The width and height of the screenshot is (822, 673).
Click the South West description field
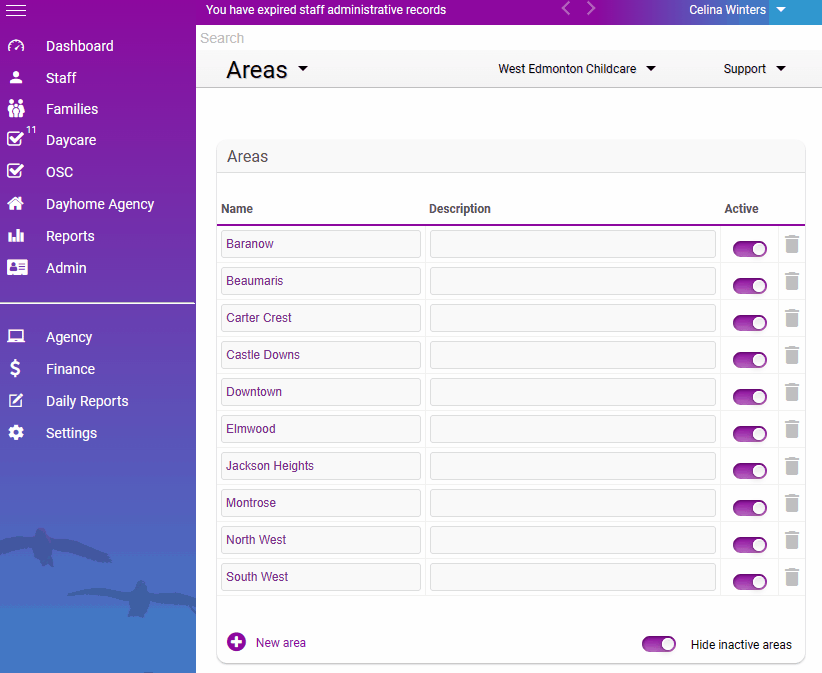point(572,577)
